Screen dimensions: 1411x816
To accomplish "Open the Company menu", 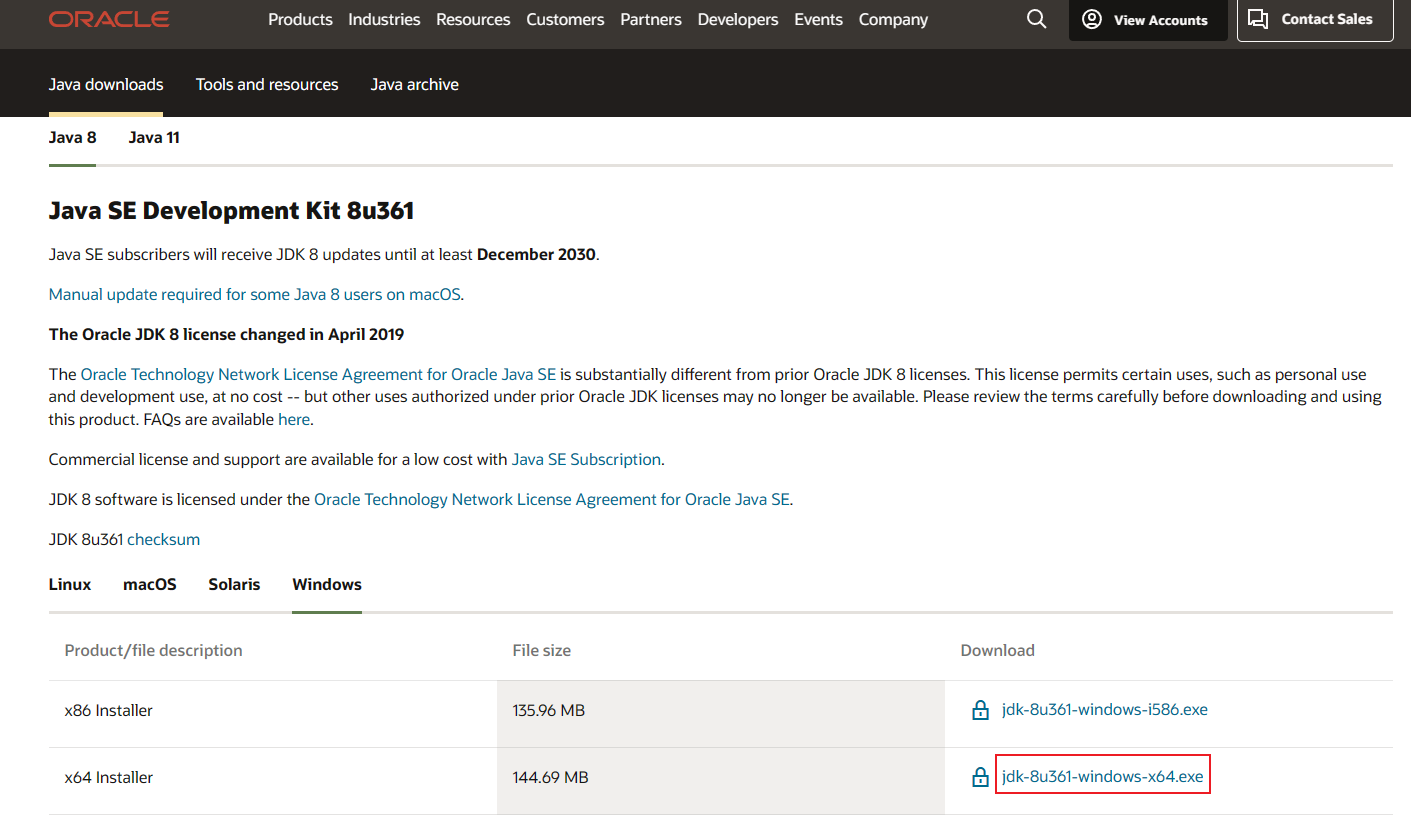I will 893,19.
